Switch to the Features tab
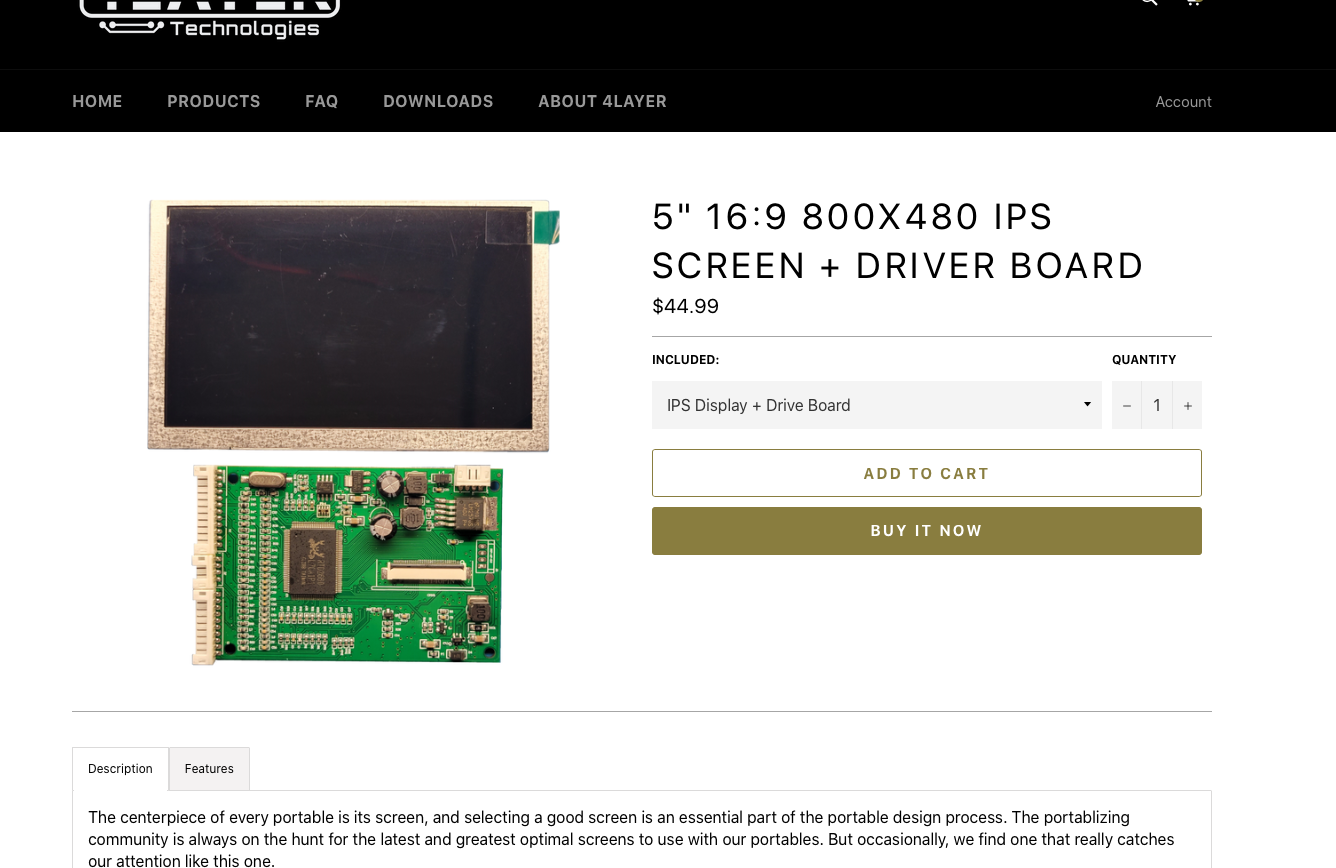Viewport: 1336px width, 868px height. (209, 769)
